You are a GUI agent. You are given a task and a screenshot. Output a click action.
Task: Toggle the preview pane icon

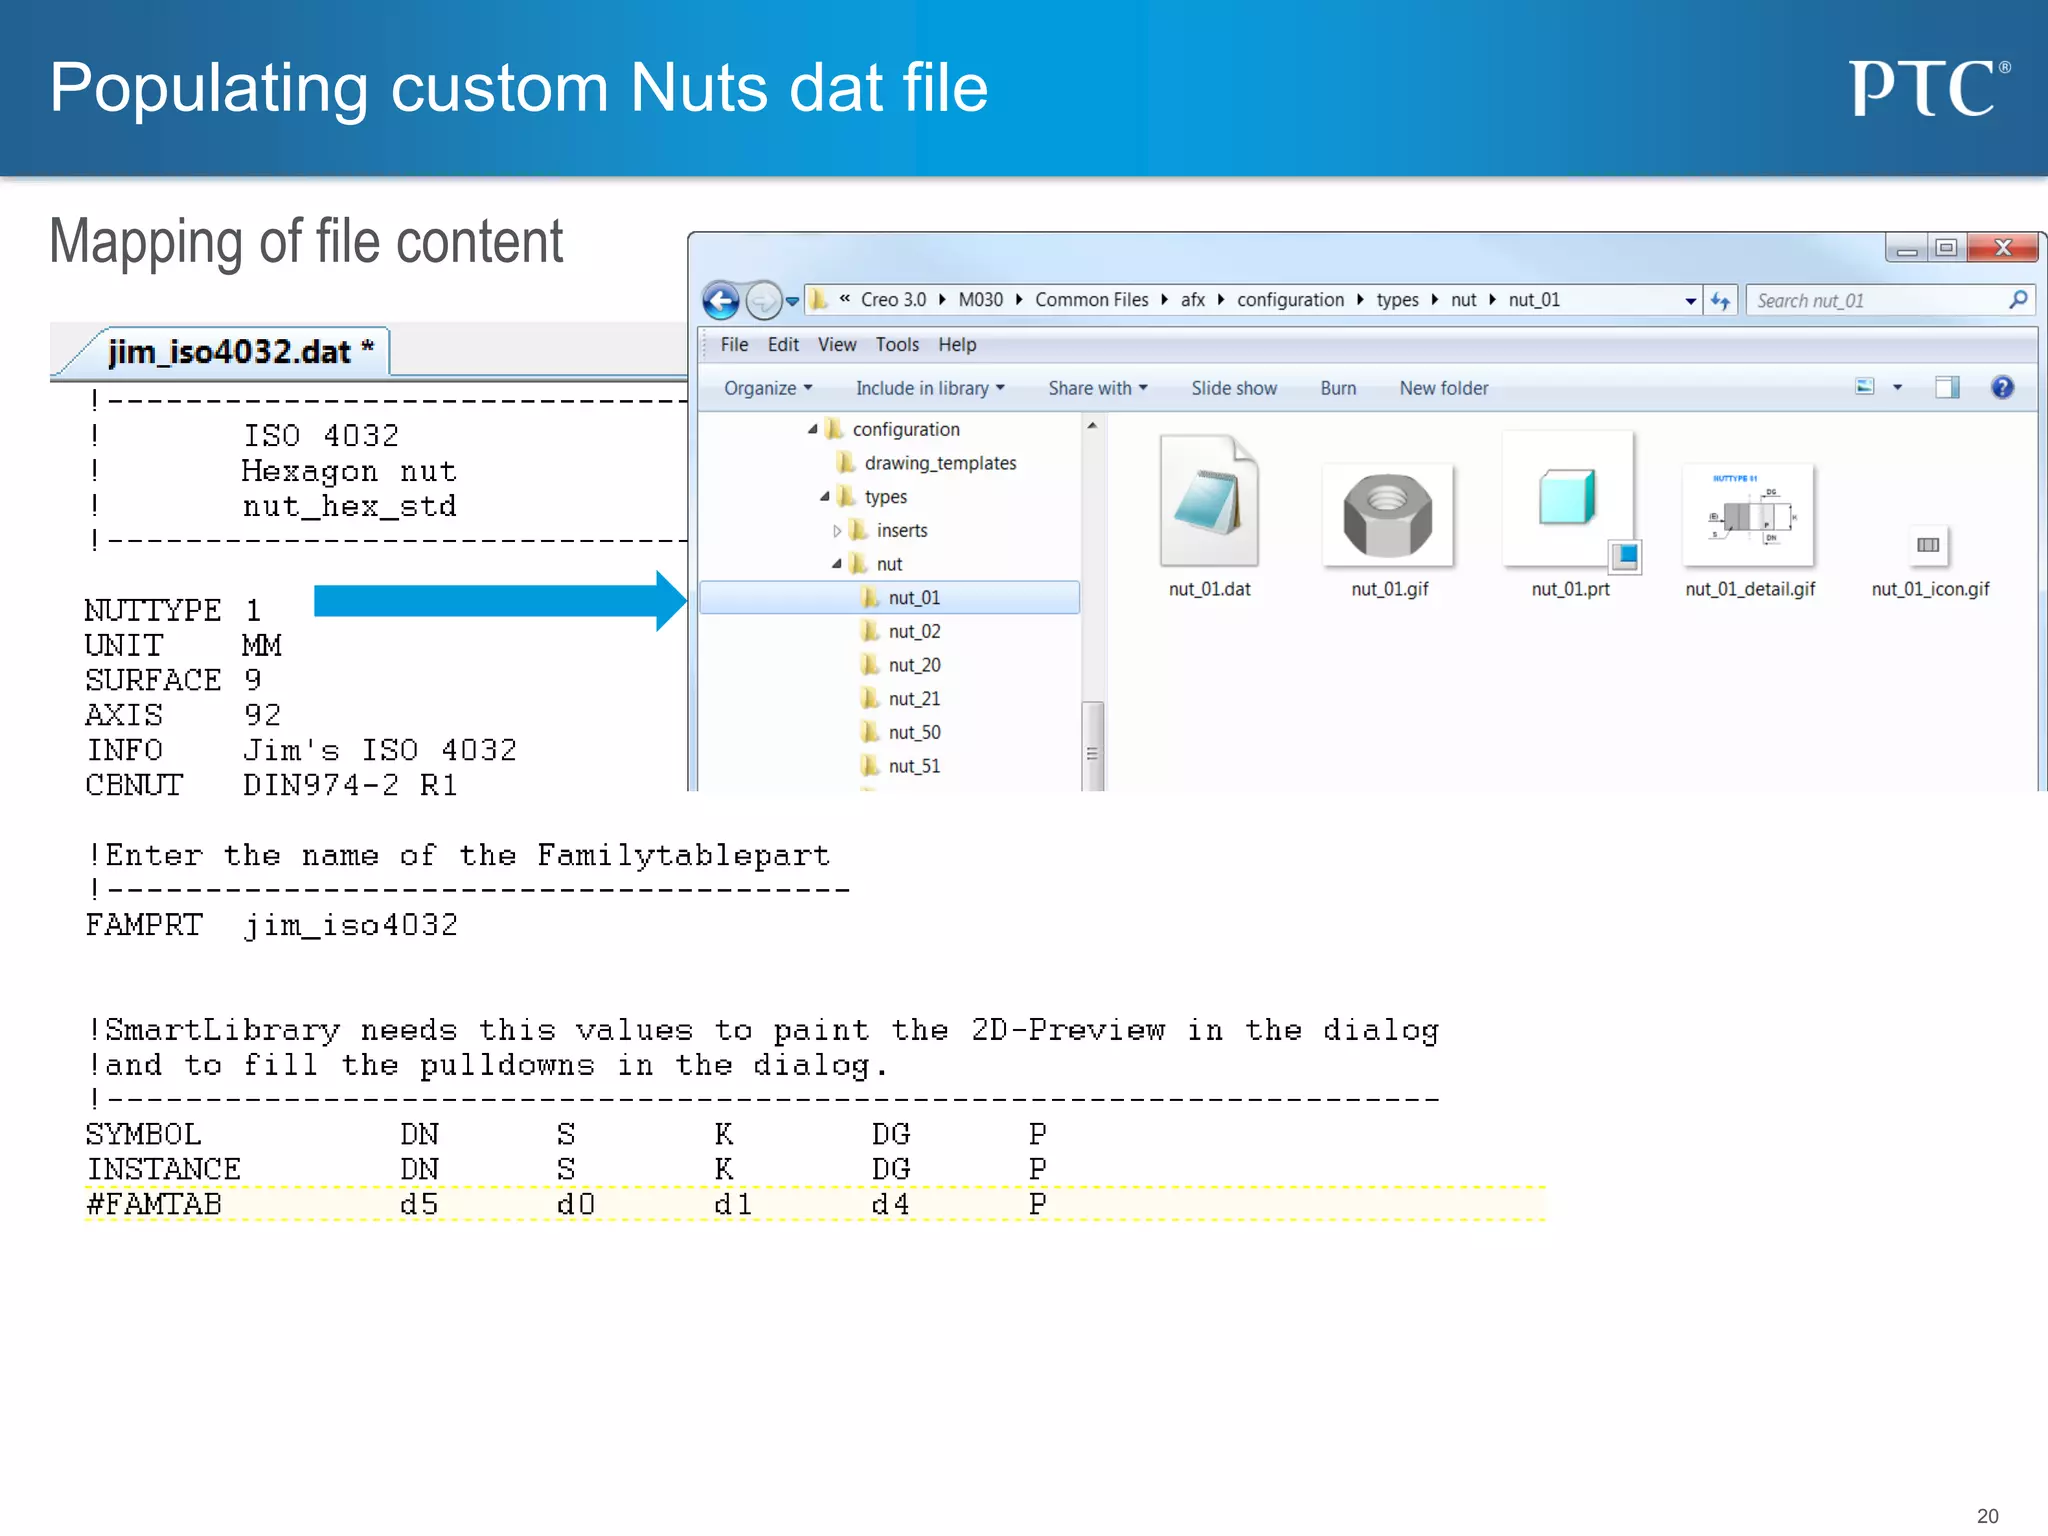pyautogui.click(x=1946, y=388)
